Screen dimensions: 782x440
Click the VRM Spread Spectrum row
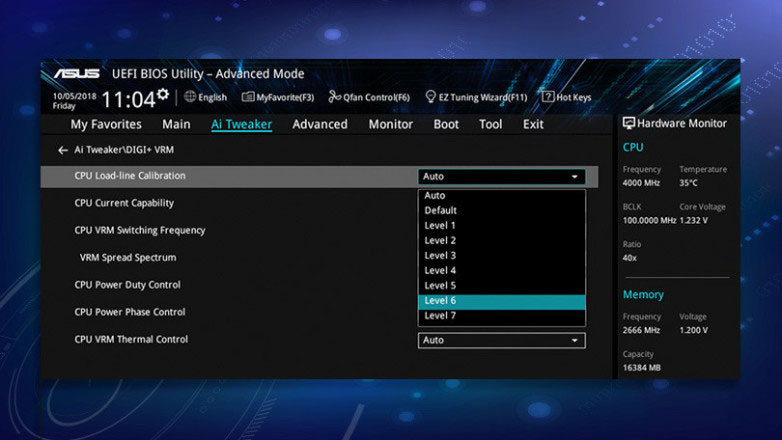pos(128,258)
